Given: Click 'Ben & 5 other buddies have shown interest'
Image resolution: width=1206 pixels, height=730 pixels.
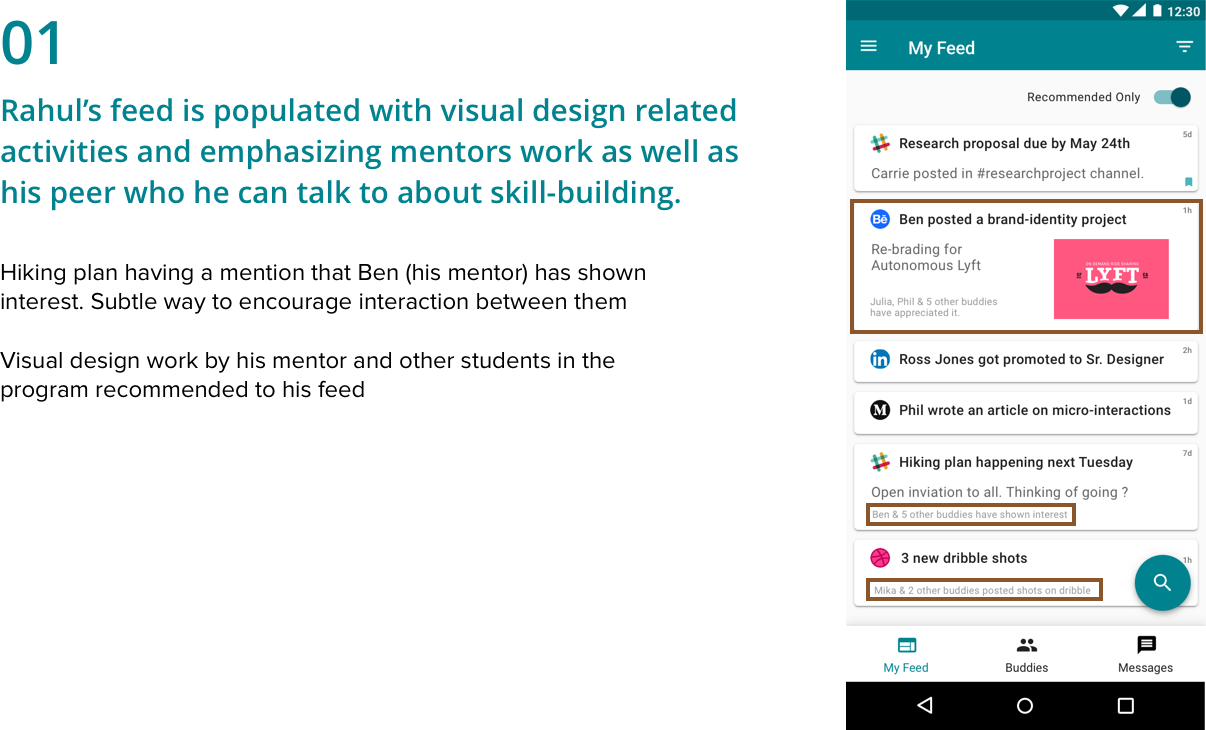Looking at the screenshot, I should tap(970, 515).
